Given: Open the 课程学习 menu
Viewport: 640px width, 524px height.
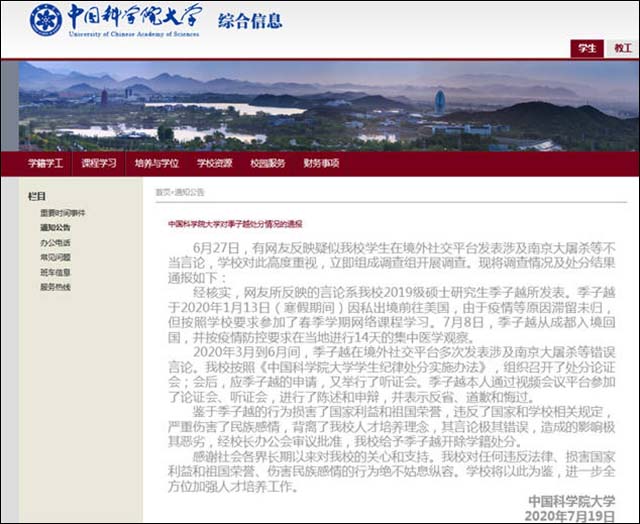Looking at the screenshot, I should pyautogui.click(x=99, y=163).
